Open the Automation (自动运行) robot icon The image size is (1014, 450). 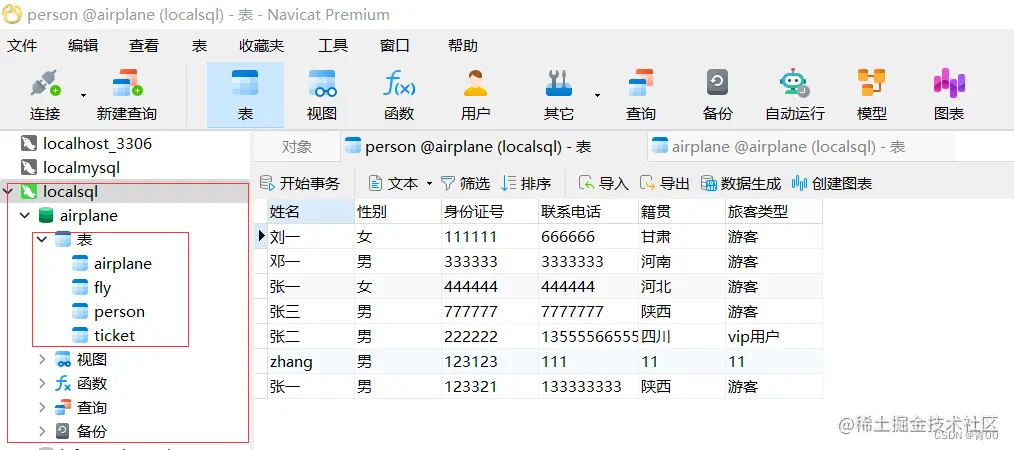point(794,83)
